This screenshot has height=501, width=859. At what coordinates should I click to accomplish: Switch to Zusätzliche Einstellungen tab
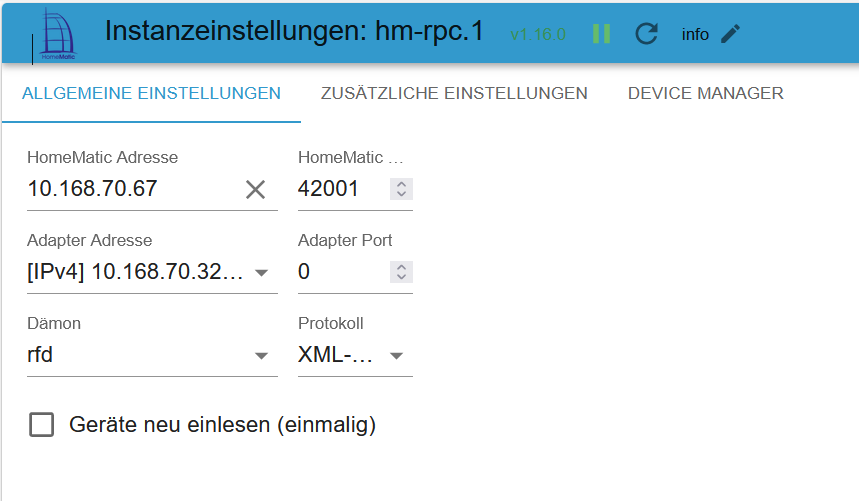(454, 93)
